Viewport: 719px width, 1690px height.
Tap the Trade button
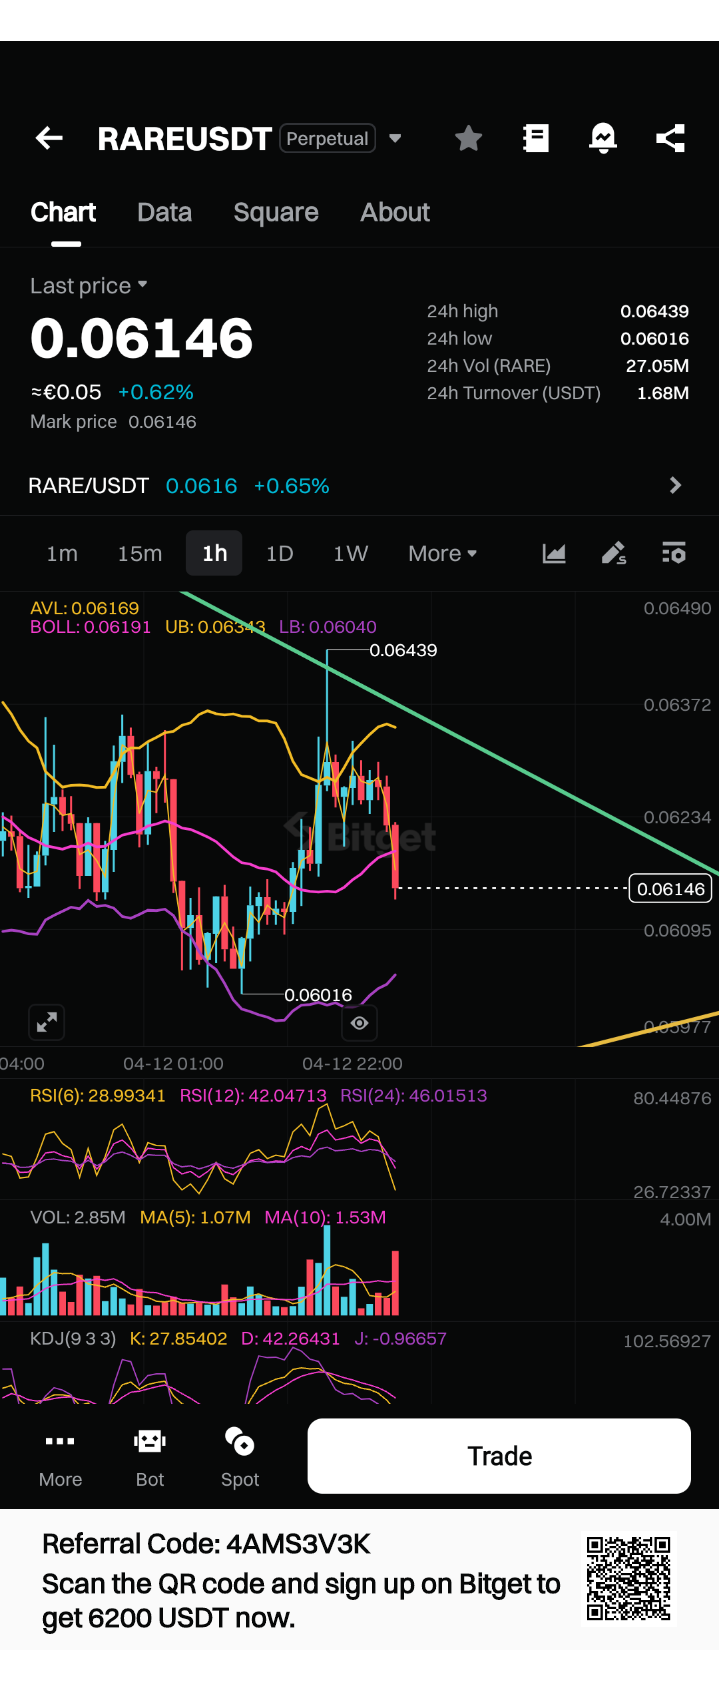click(x=499, y=1456)
